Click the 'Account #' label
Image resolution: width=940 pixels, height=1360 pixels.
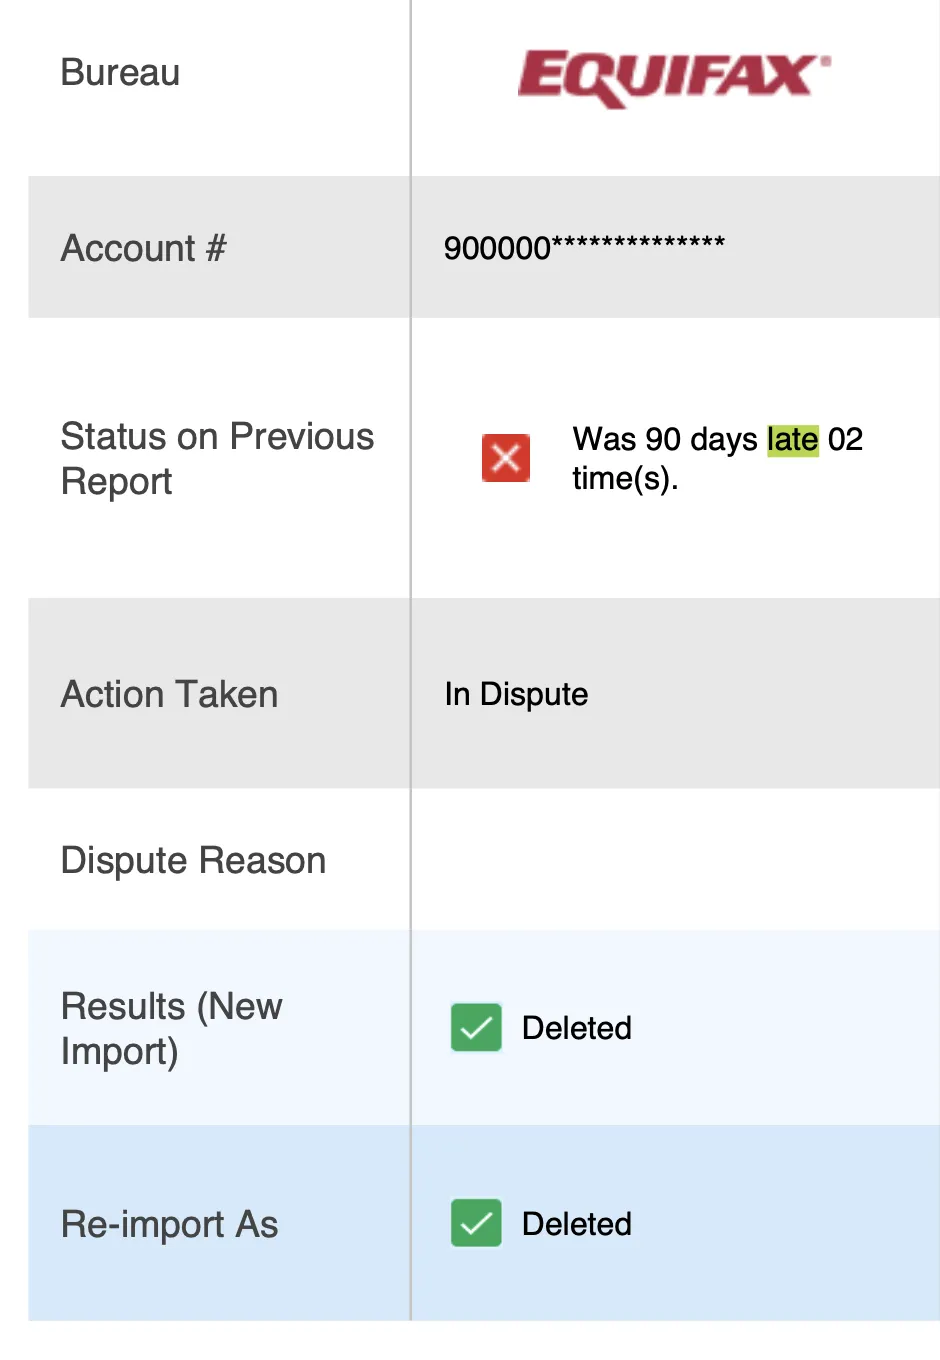click(144, 248)
